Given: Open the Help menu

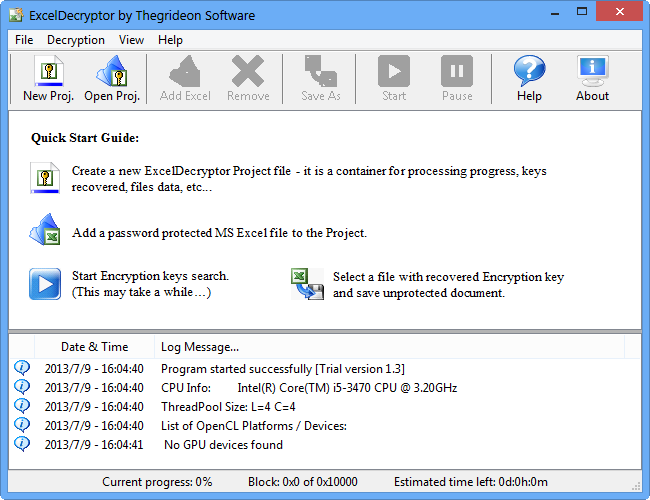Looking at the screenshot, I should coord(170,40).
